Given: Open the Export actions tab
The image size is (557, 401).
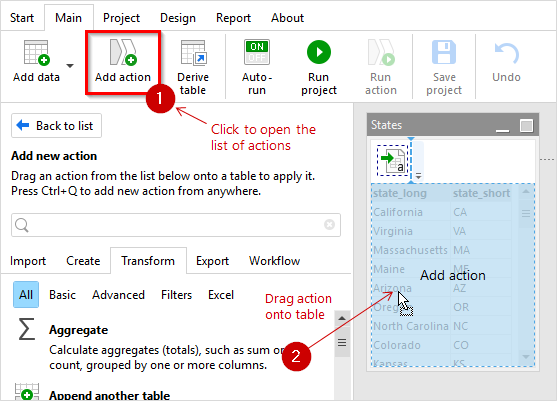Looking at the screenshot, I should [212, 261].
